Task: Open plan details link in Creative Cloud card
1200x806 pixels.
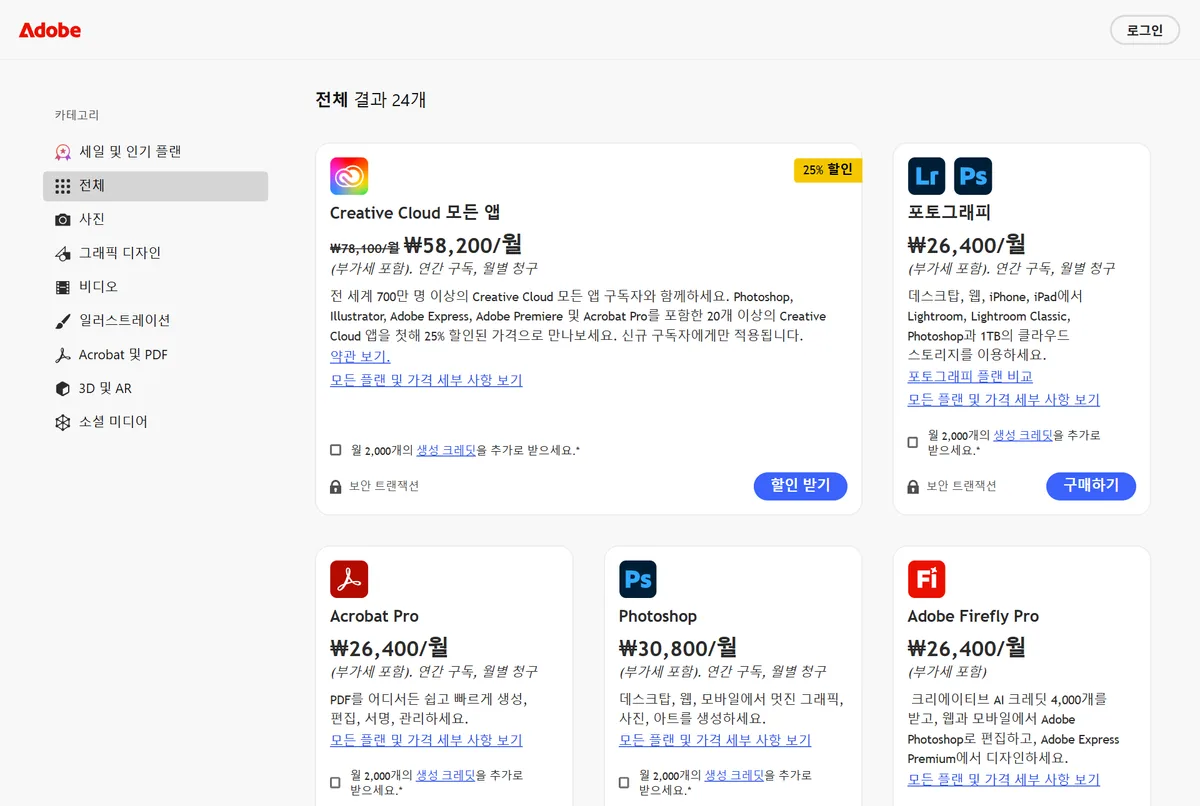Action: pos(426,380)
